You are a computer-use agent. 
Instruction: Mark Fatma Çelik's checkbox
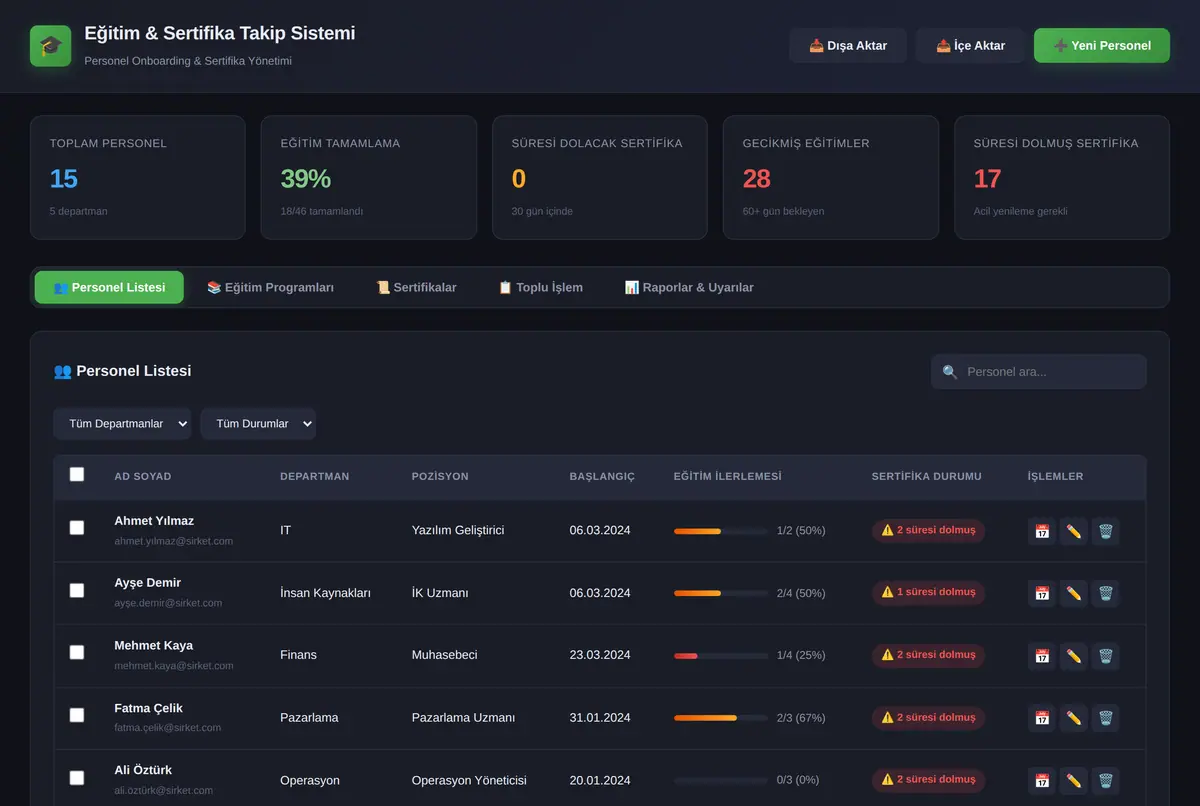coord(77,715)
